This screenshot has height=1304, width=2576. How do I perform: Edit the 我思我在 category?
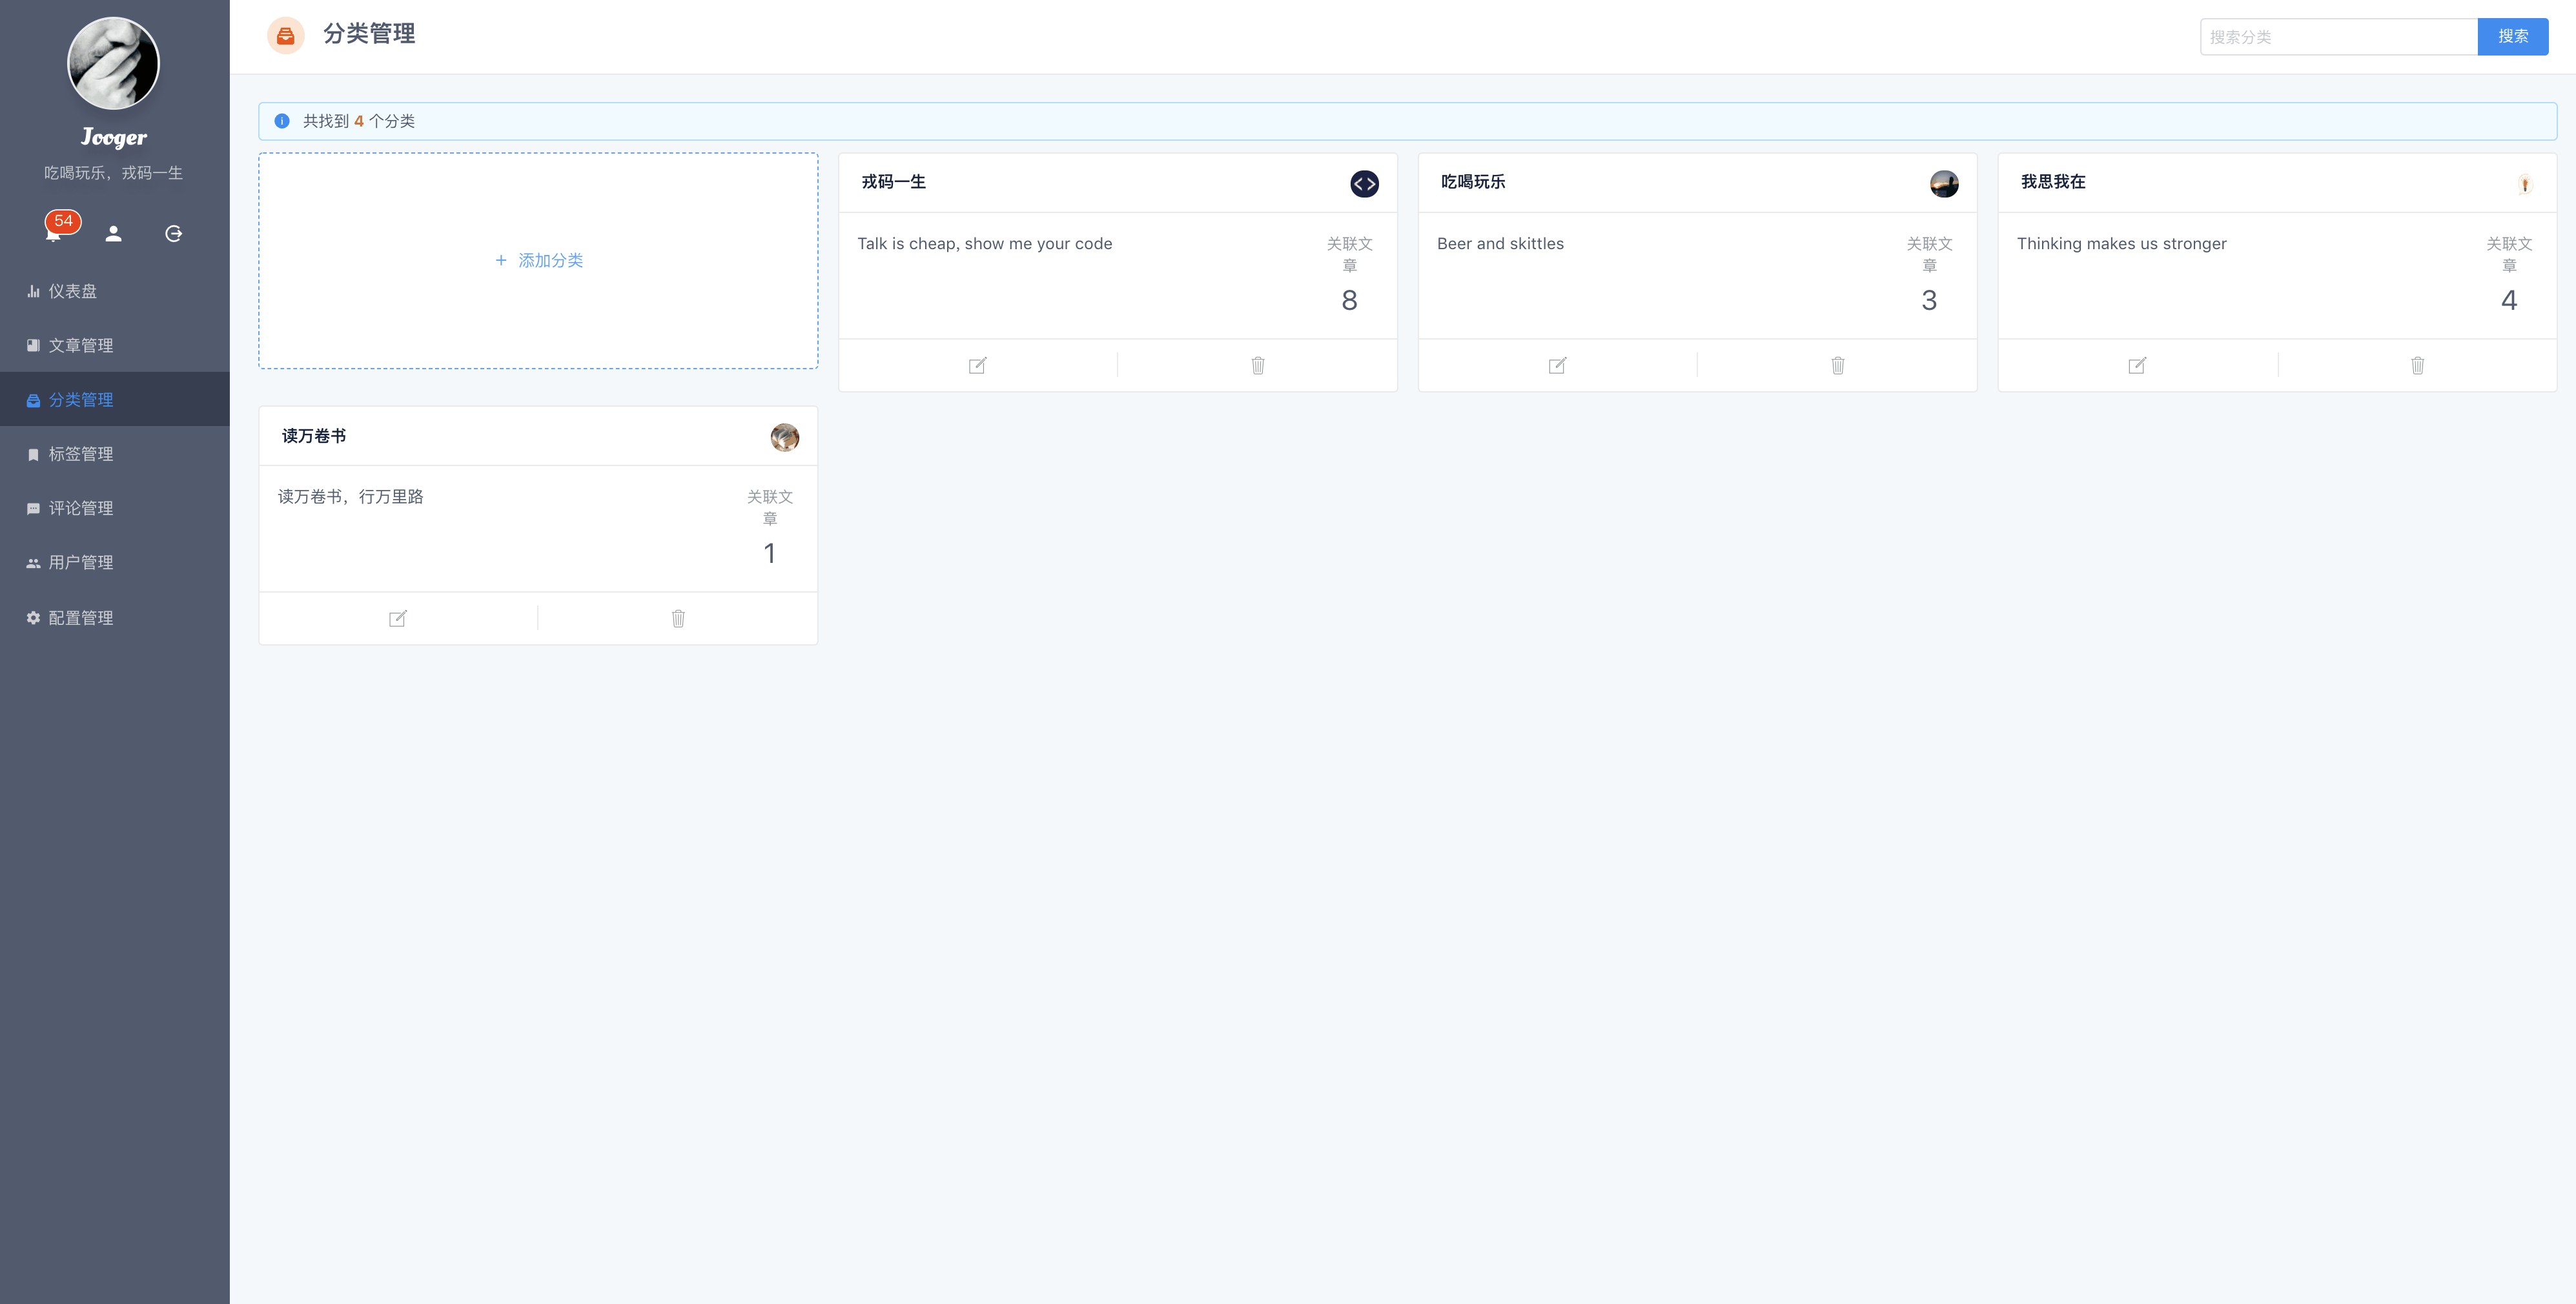pos(2137,365)
